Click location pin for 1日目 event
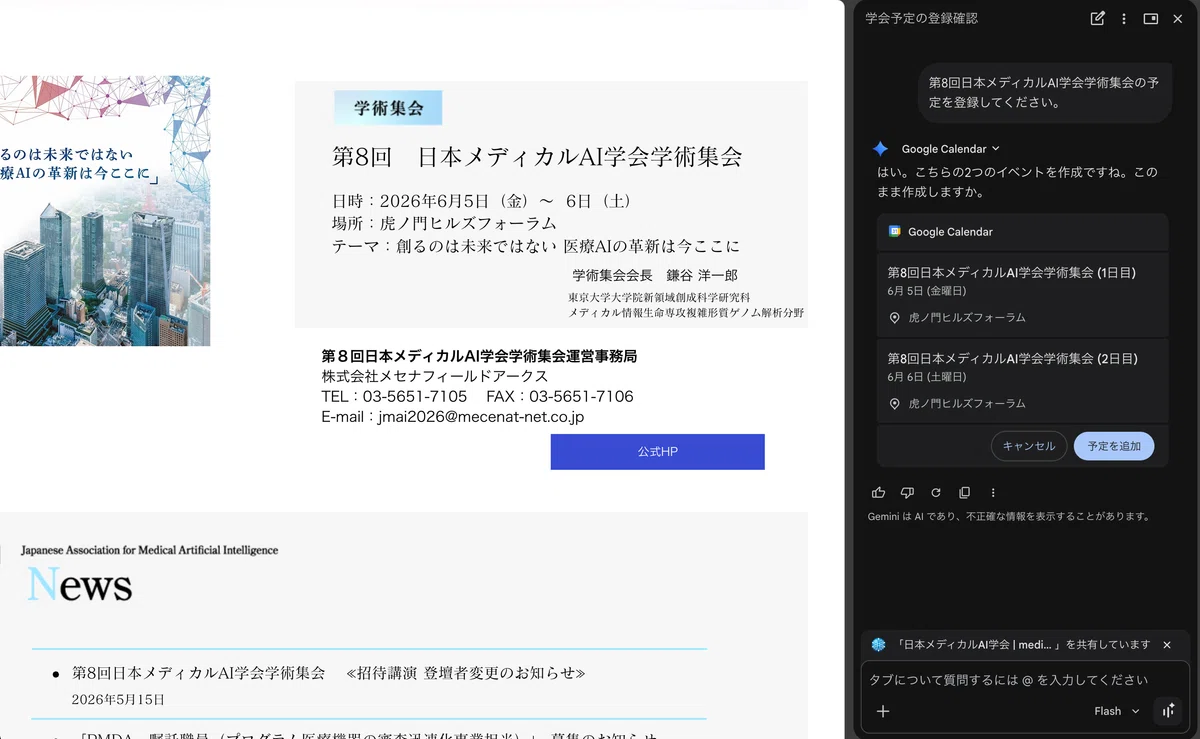This screenshot has width=1200, height=739. click(895, 318)
